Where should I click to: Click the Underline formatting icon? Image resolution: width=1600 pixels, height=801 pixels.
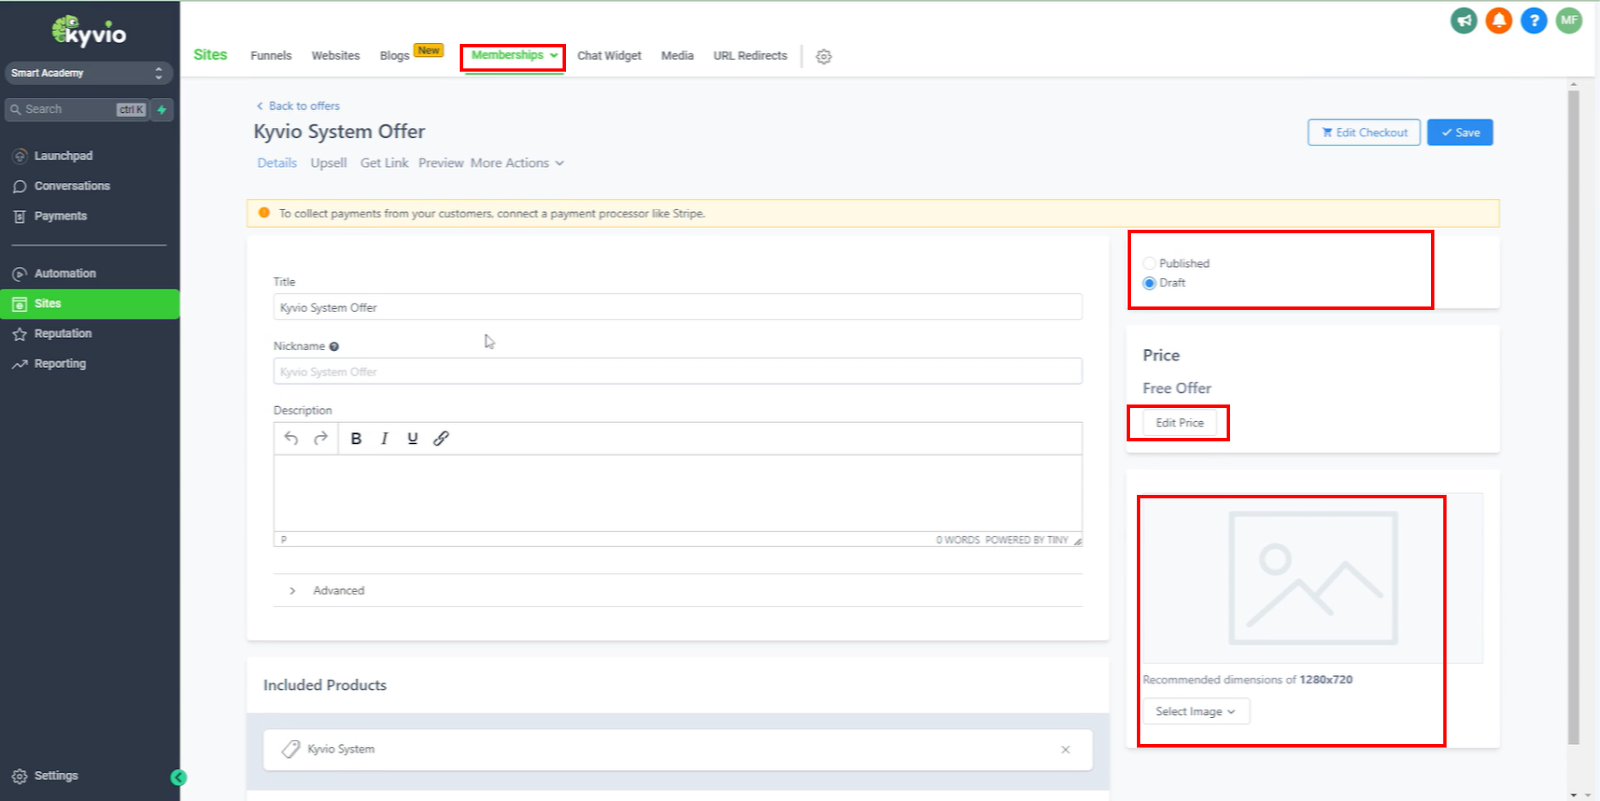coord(412,439)
